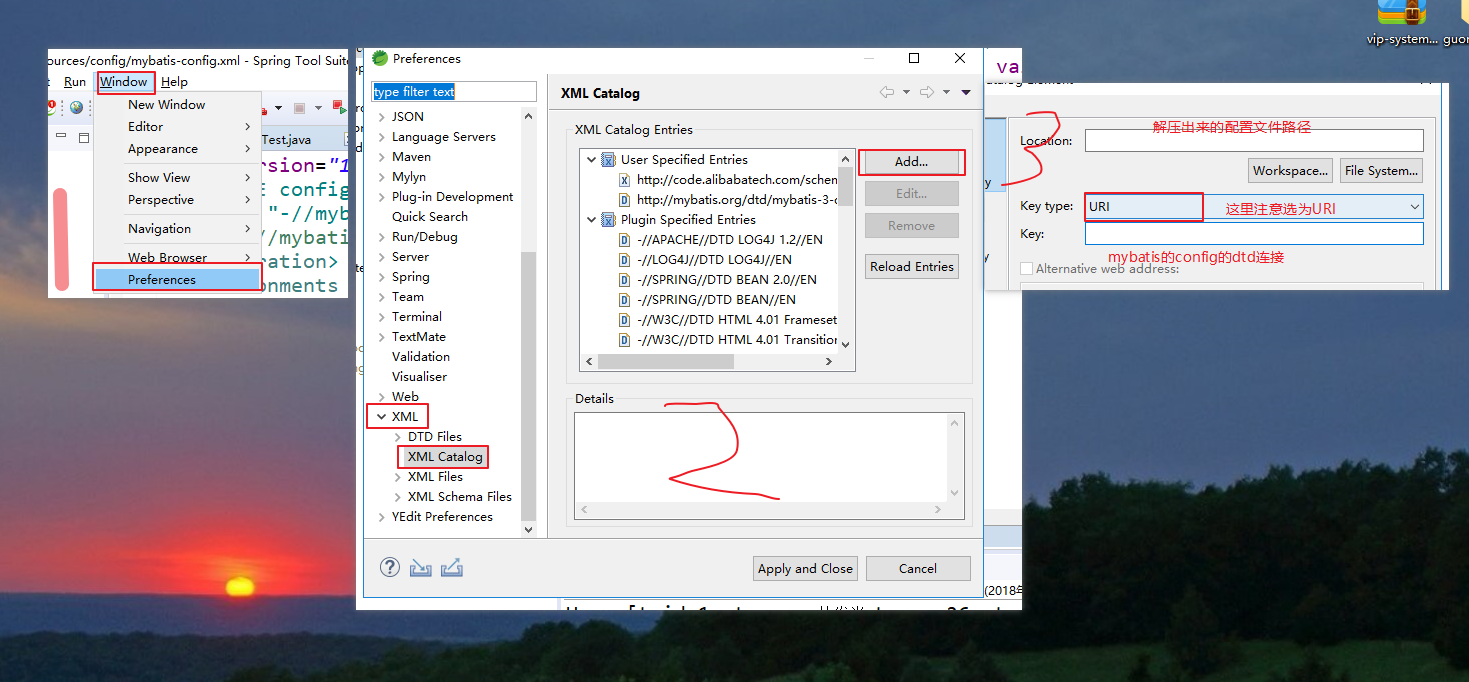Expand the Spring preferences node
The image size is (1469, 682).
[381, 277]
